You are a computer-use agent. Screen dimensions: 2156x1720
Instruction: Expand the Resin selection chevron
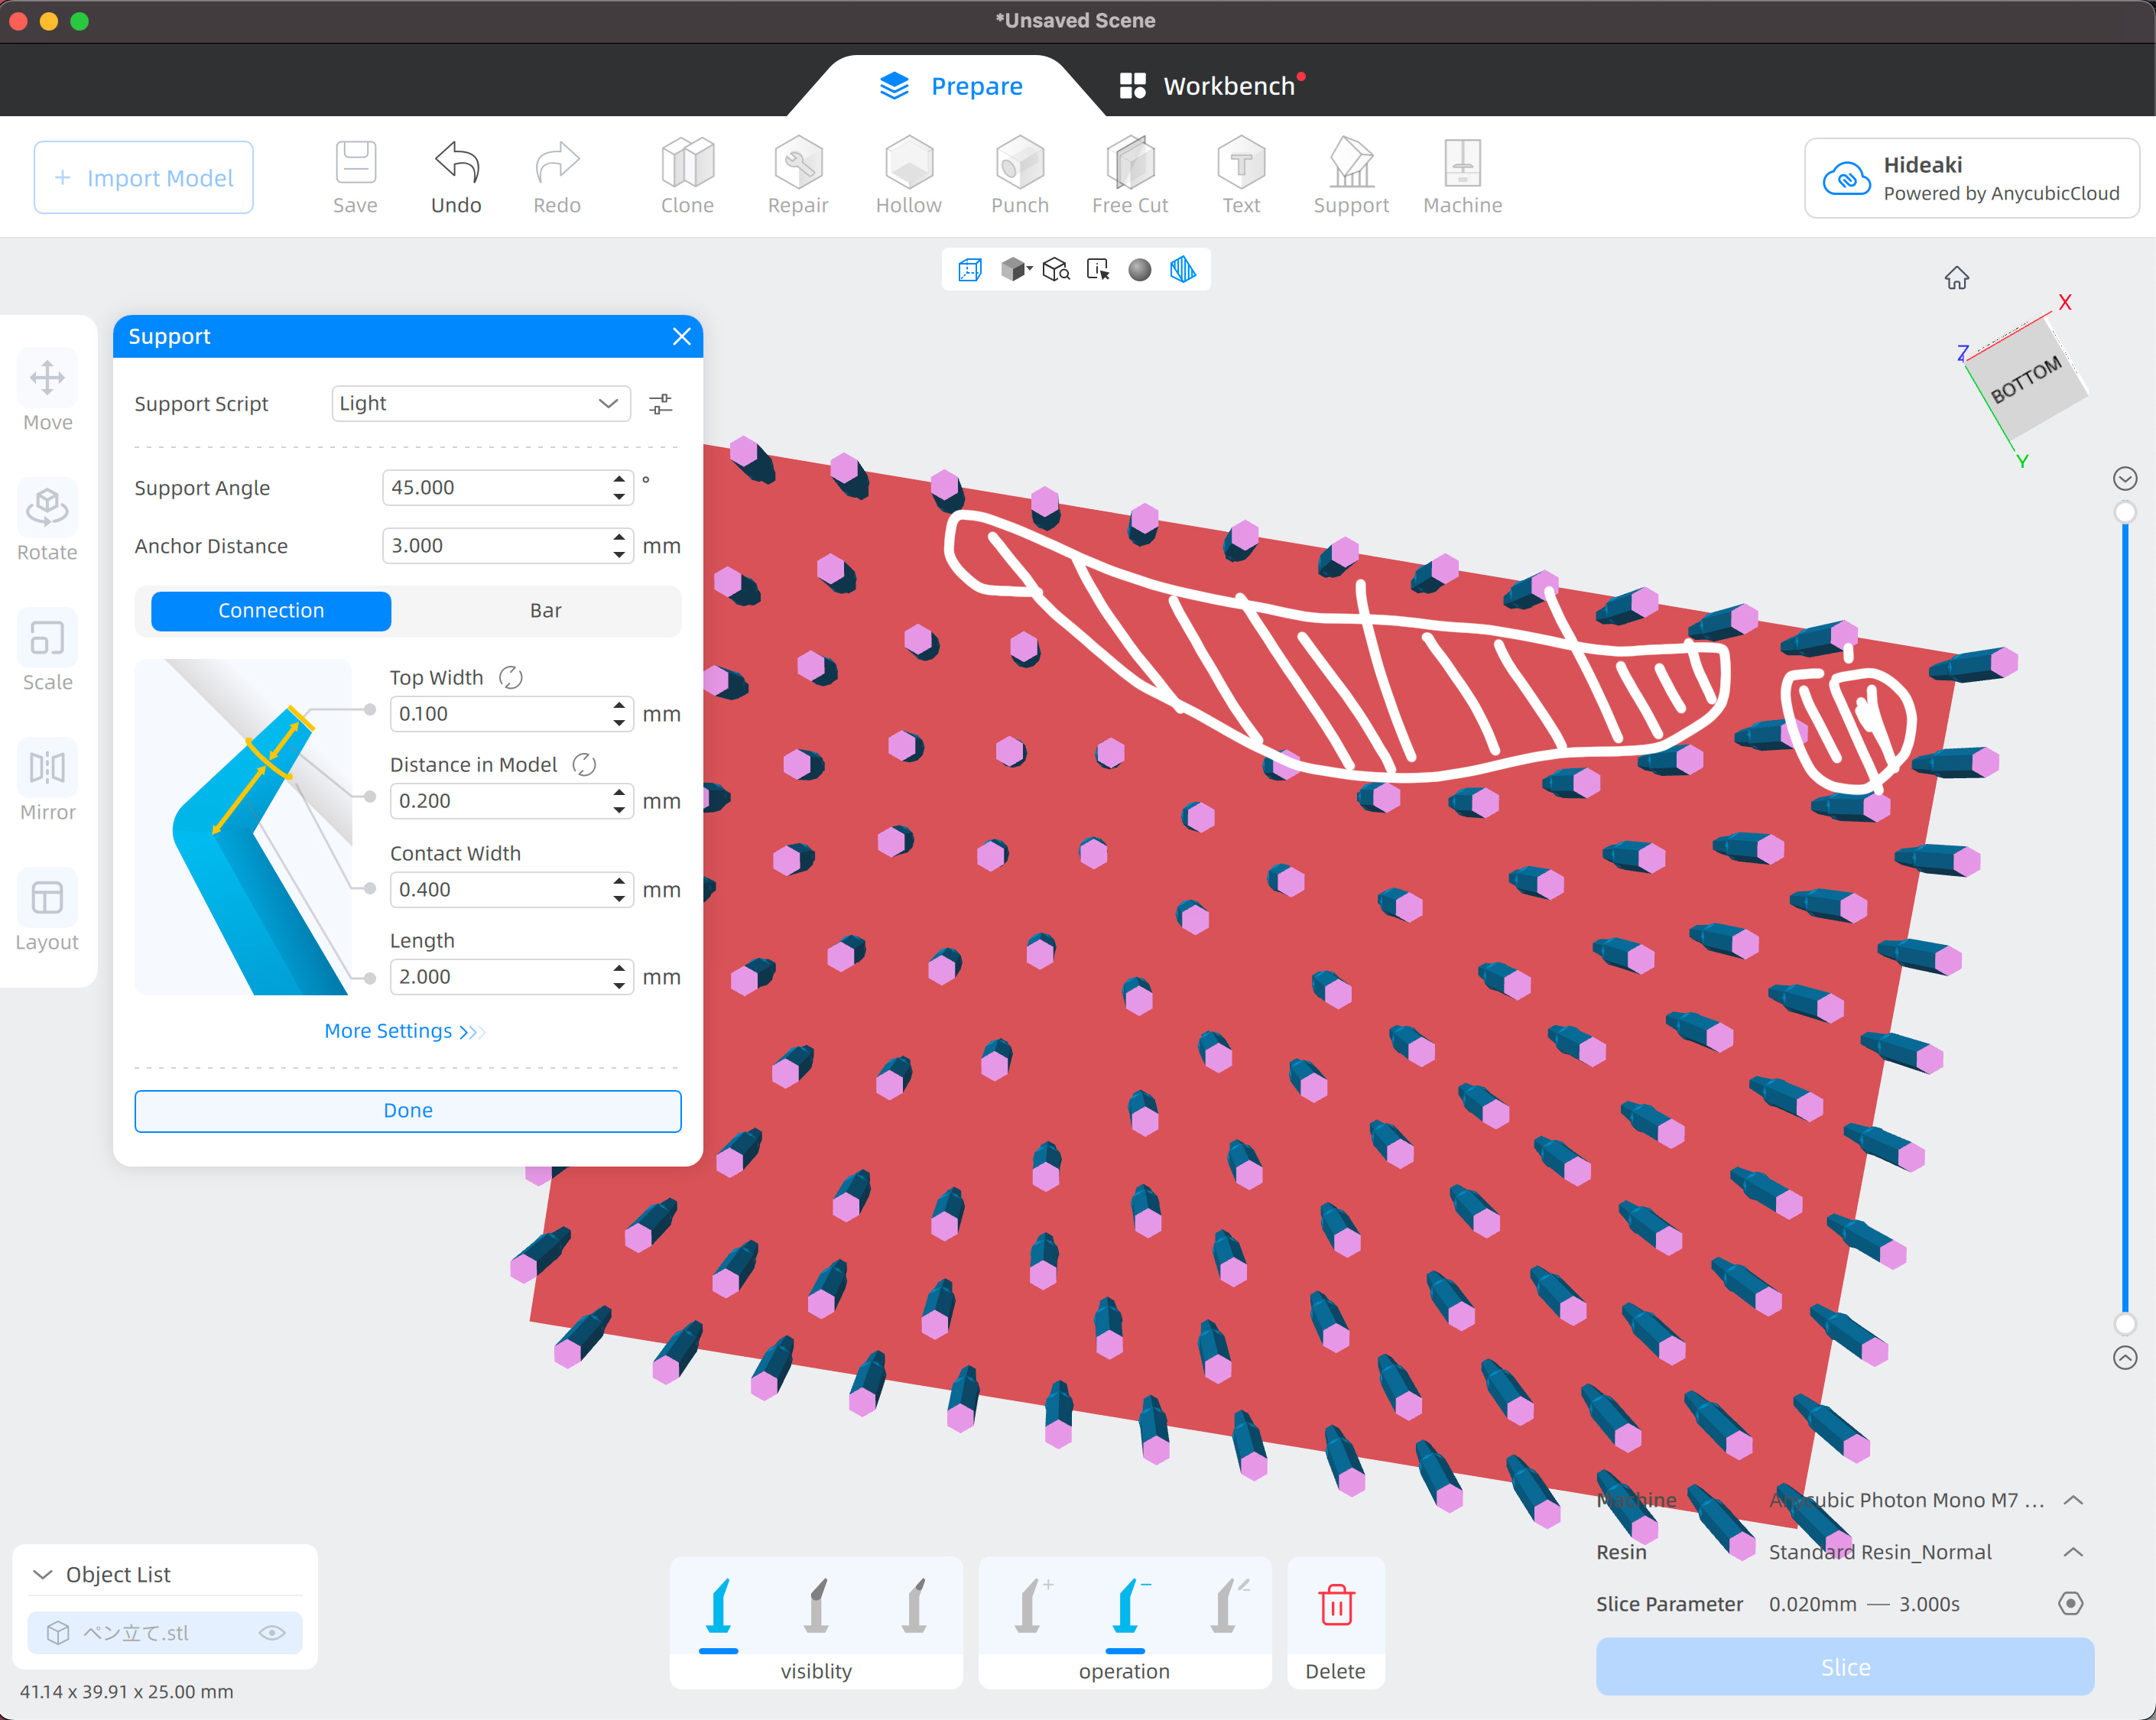tap(2073, 1552)
